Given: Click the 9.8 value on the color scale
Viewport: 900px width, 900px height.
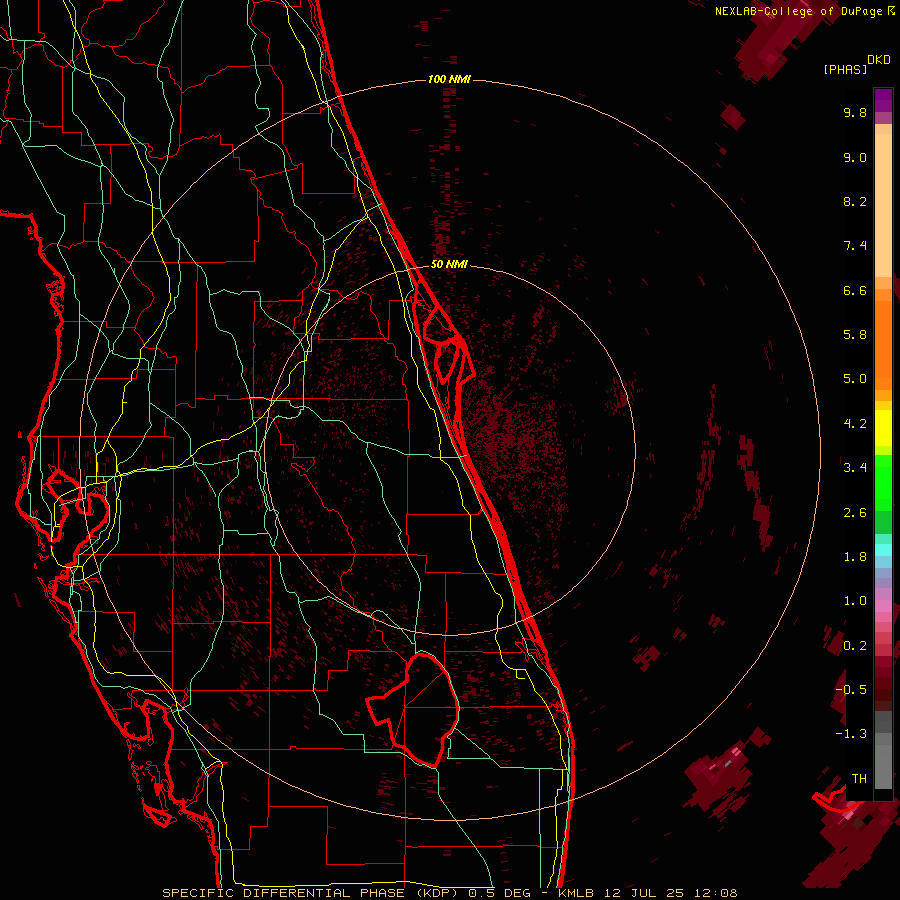Looking at the screenshot, I should click(855, 112).
